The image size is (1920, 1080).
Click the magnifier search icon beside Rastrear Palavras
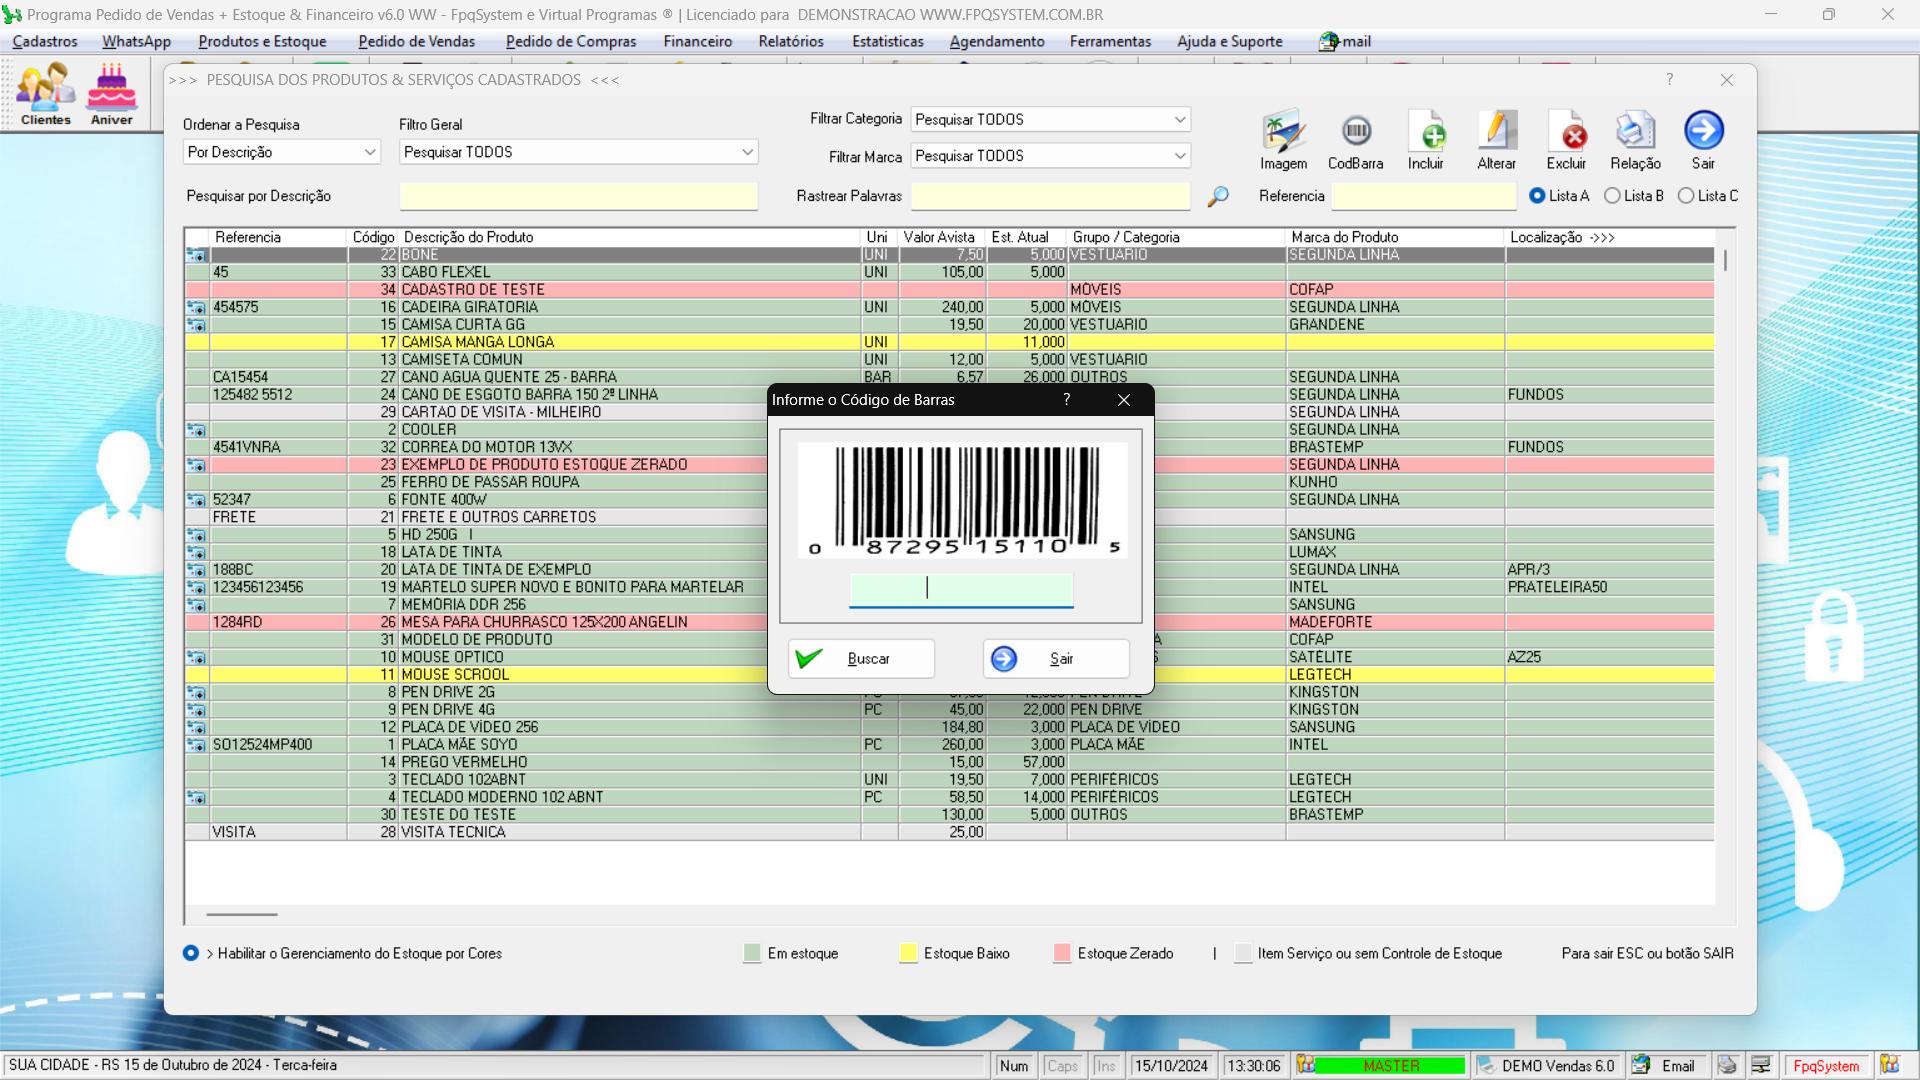[x=1217, y=197]
